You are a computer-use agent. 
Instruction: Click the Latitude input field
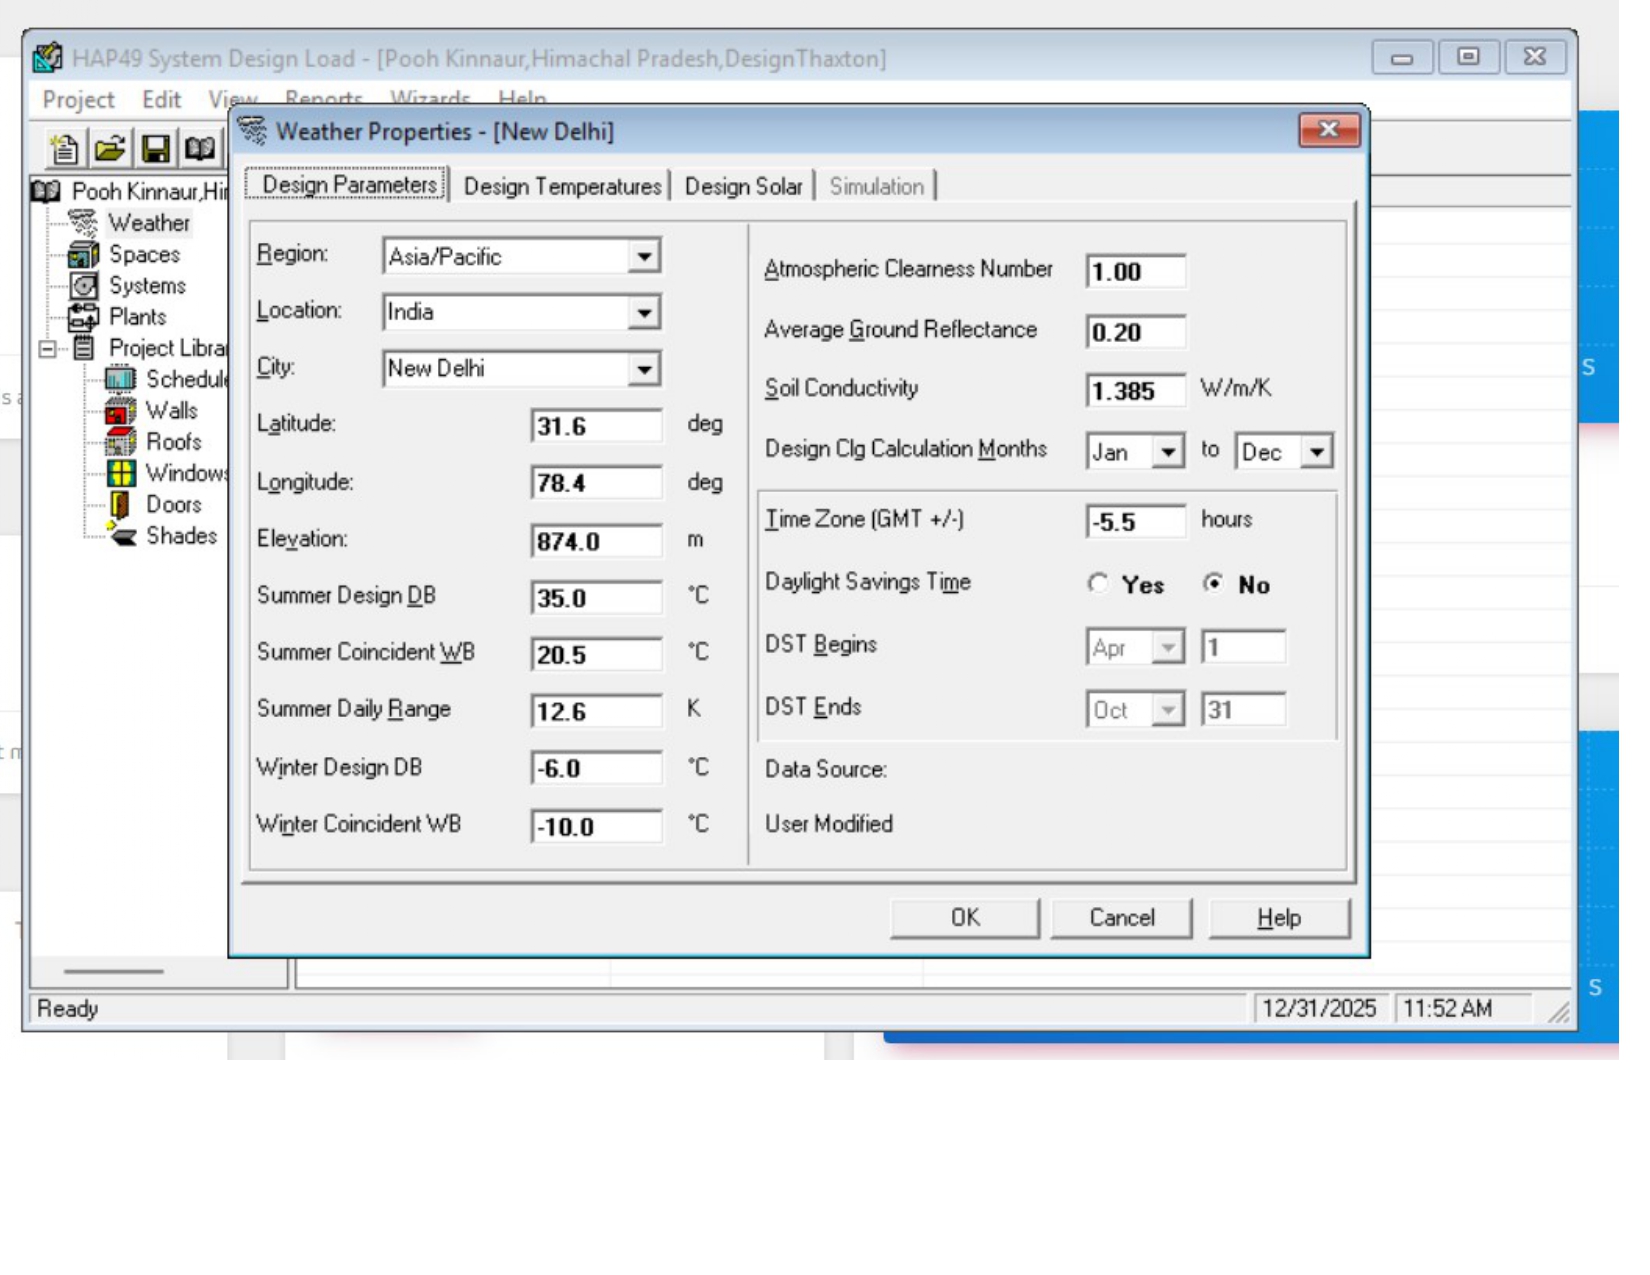[x=596, y=427]
